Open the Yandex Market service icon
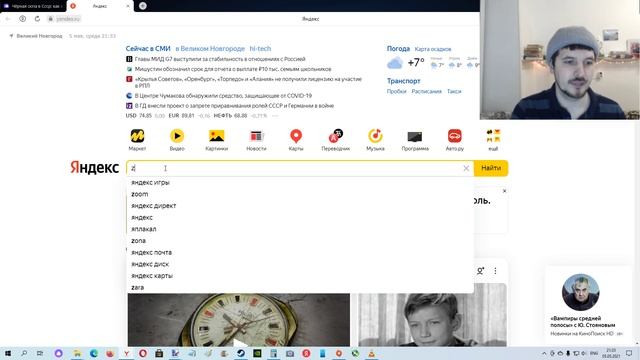The image size is (640, 360). click(x=137, y=136)
